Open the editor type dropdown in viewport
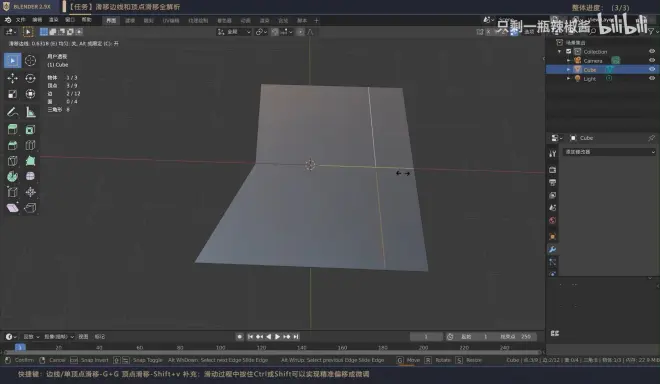 point(10,32)
